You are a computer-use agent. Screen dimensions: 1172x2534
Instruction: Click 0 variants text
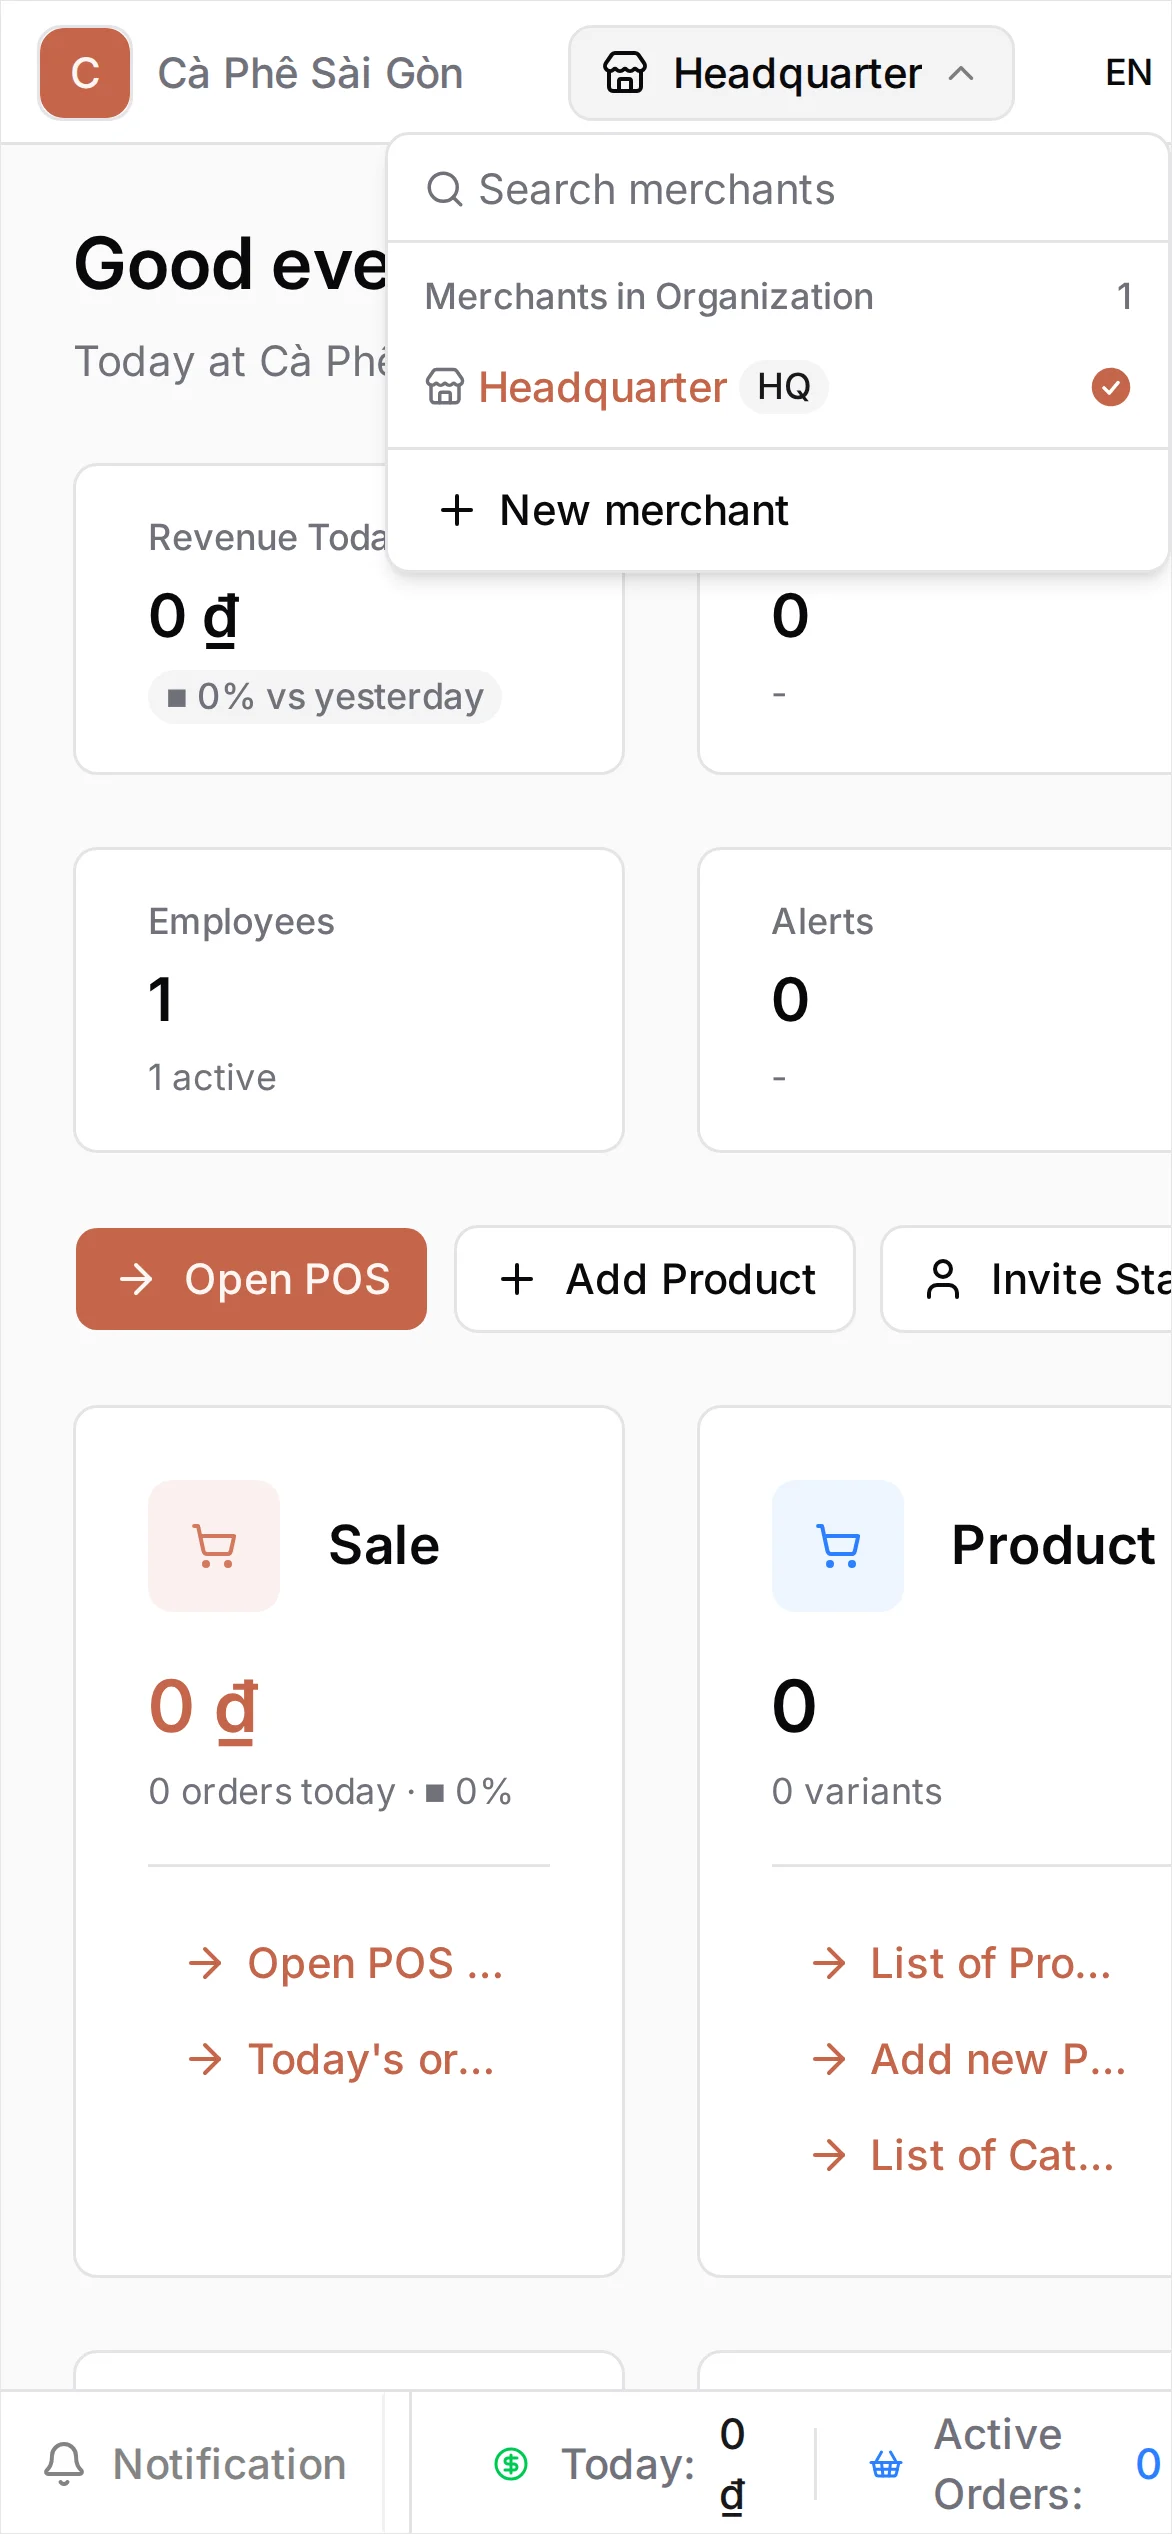(857, 1791)
